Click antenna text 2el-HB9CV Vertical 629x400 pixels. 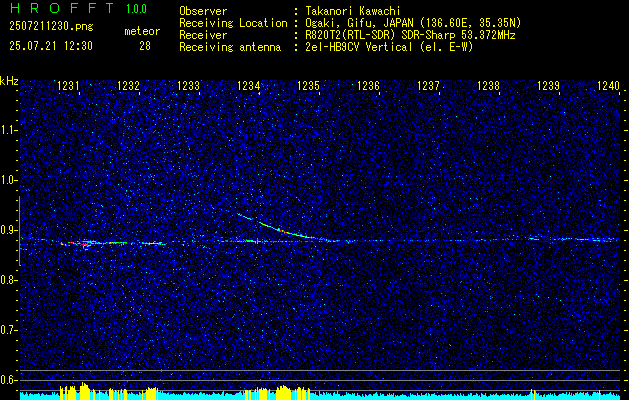pos(357,47)
